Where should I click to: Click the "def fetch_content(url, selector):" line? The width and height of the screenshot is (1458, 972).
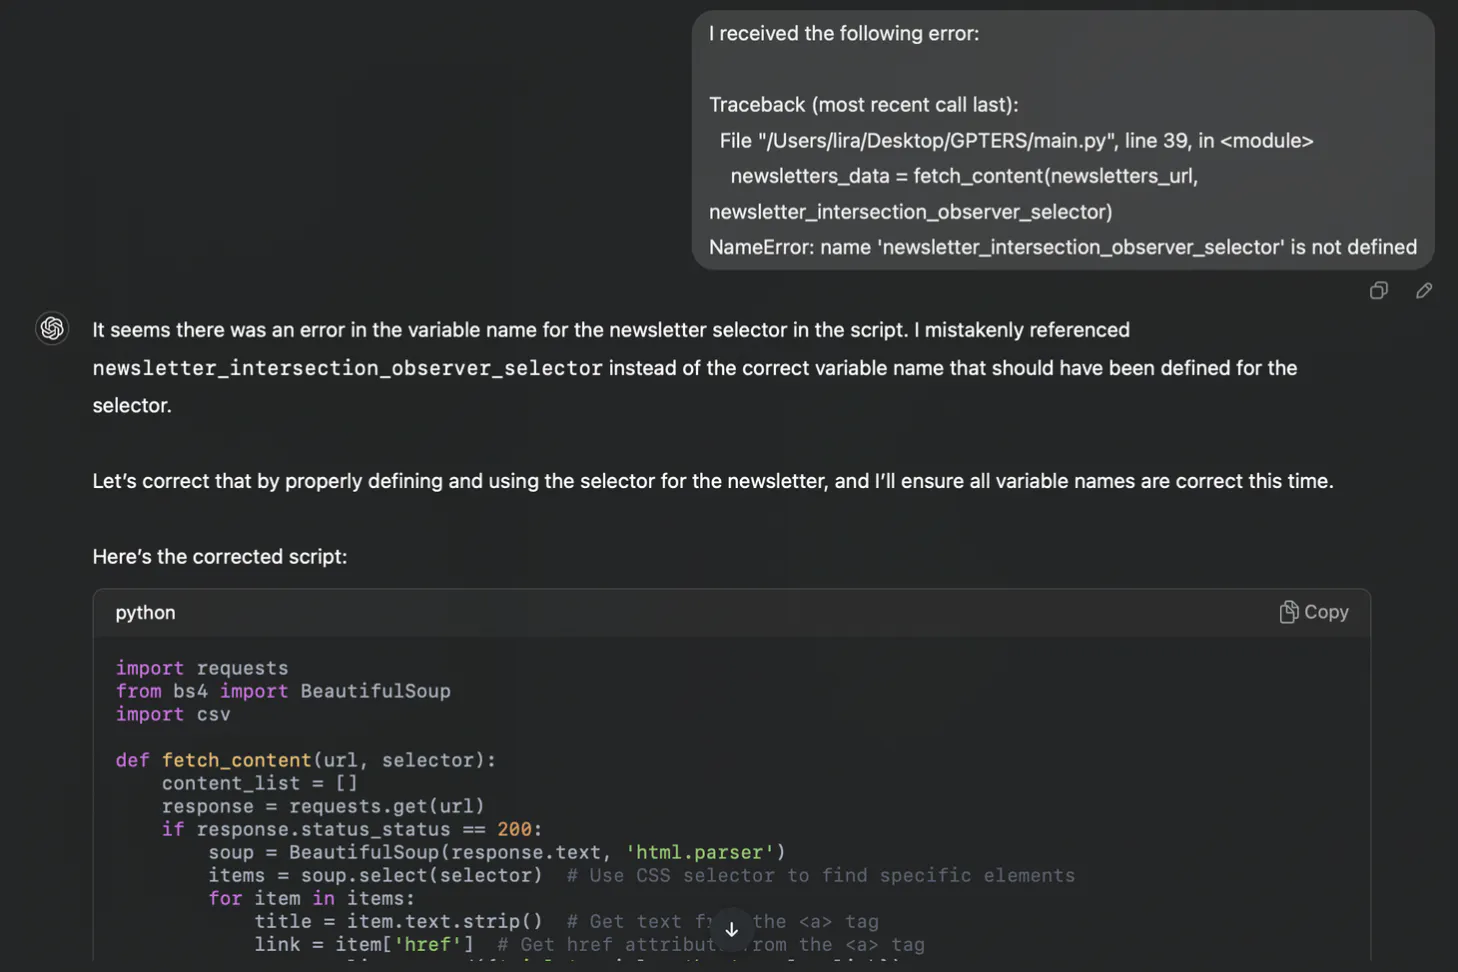click(305, 760)
